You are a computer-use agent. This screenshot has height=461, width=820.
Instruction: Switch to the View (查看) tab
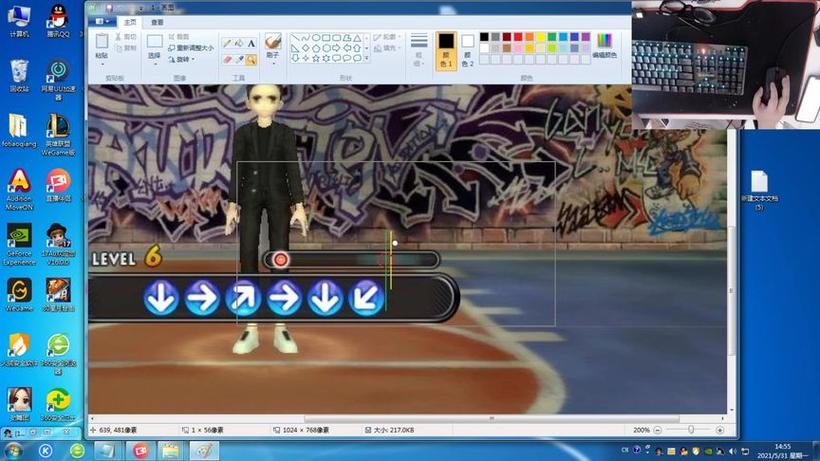(x=158, y=21)
